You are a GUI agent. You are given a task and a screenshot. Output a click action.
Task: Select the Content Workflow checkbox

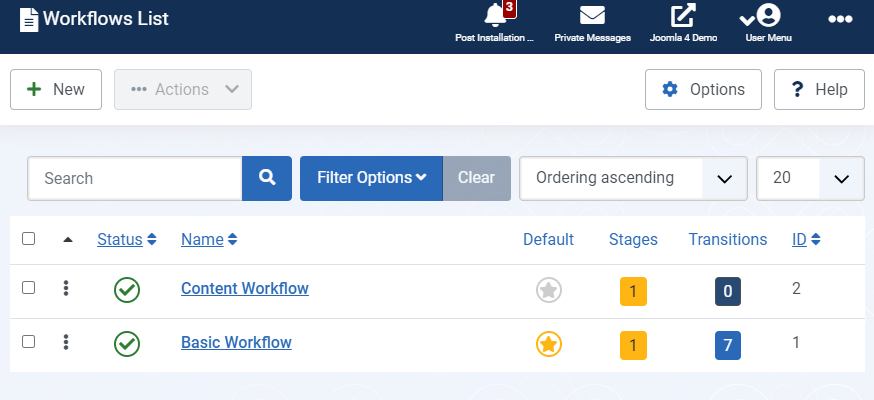click(29, 288)
